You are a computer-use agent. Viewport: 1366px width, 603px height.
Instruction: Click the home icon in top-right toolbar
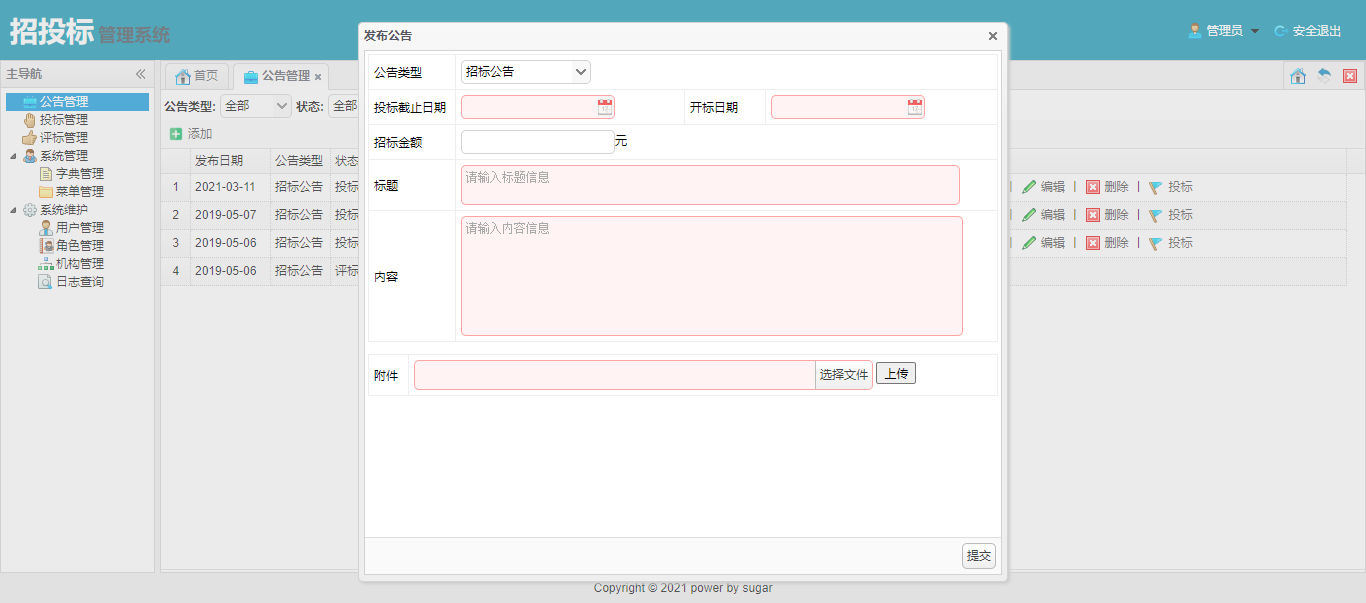point(1298,76)
